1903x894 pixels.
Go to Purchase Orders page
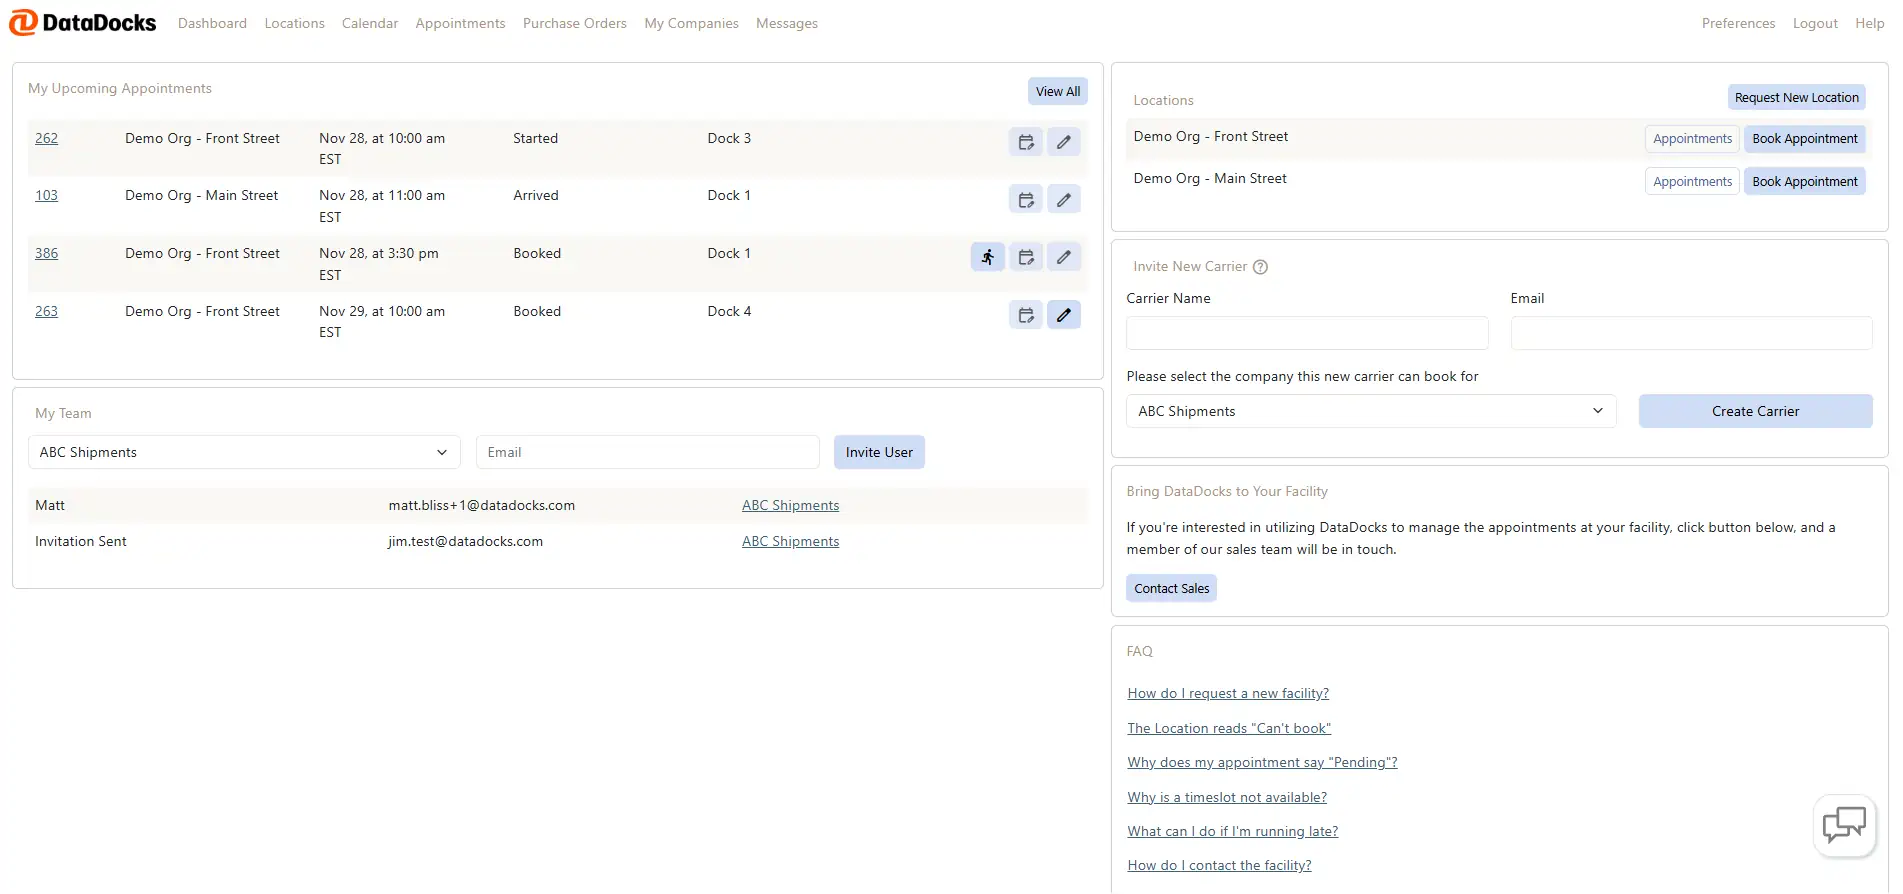point(574,23)
